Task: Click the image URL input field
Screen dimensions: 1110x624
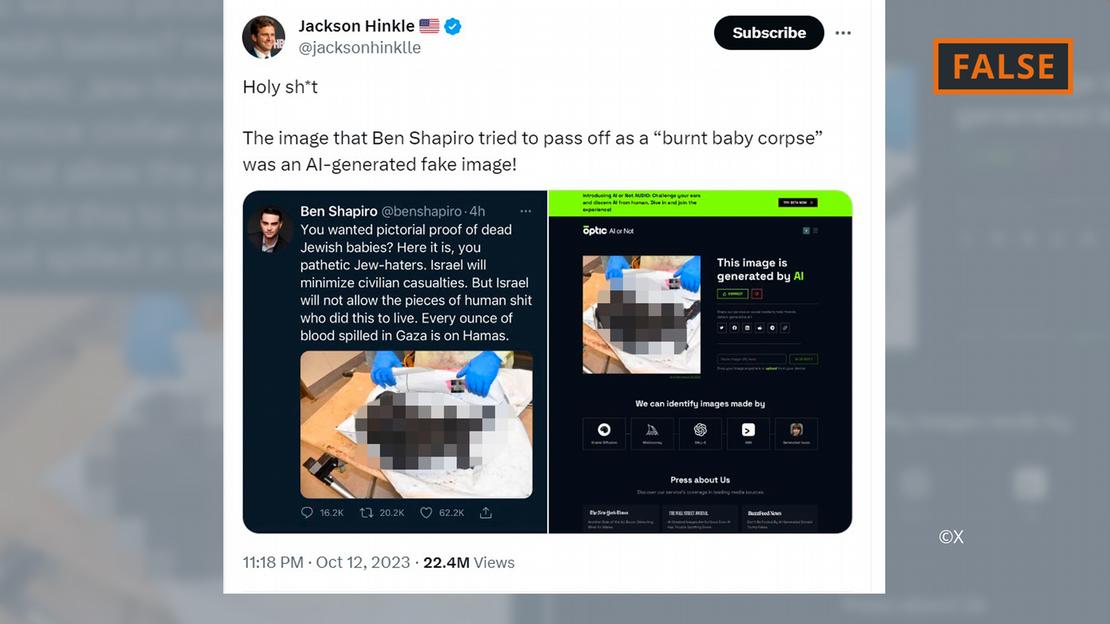Action: pos(751,359)
